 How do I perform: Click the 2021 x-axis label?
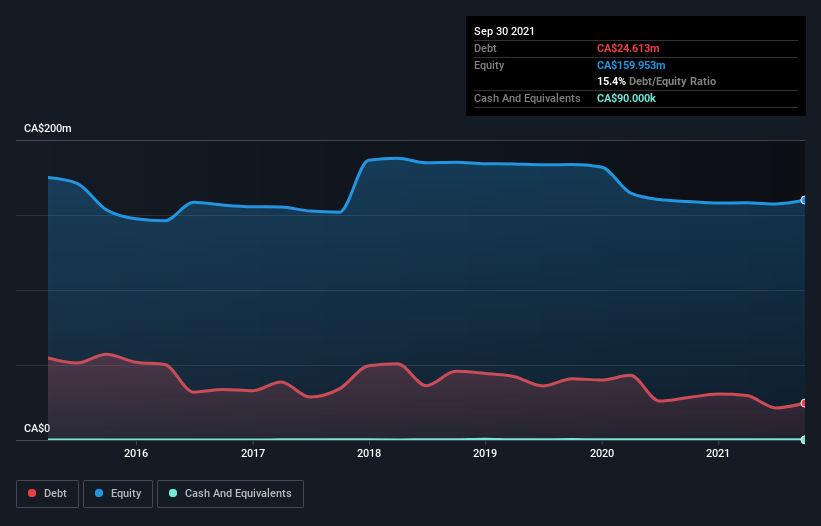pos(717,453)
